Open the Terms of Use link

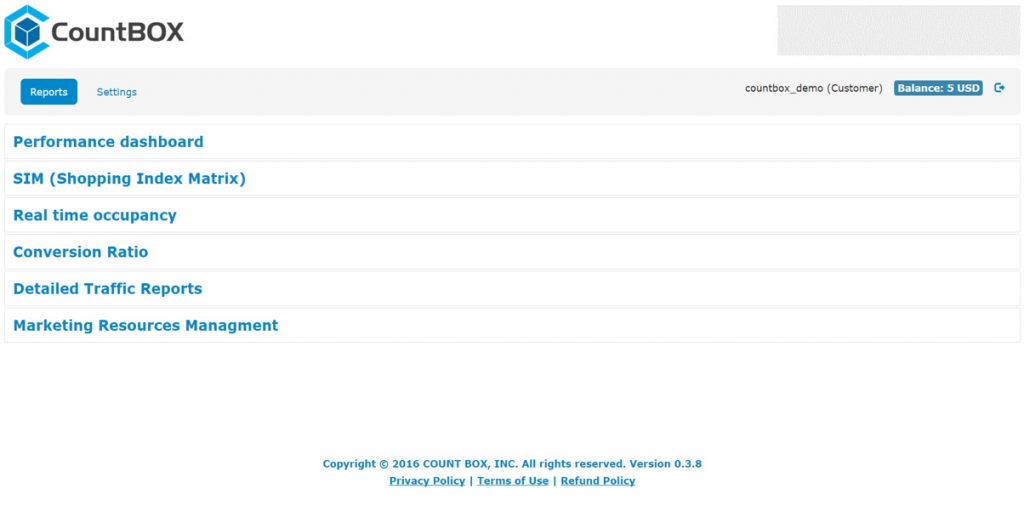[513, 481]
